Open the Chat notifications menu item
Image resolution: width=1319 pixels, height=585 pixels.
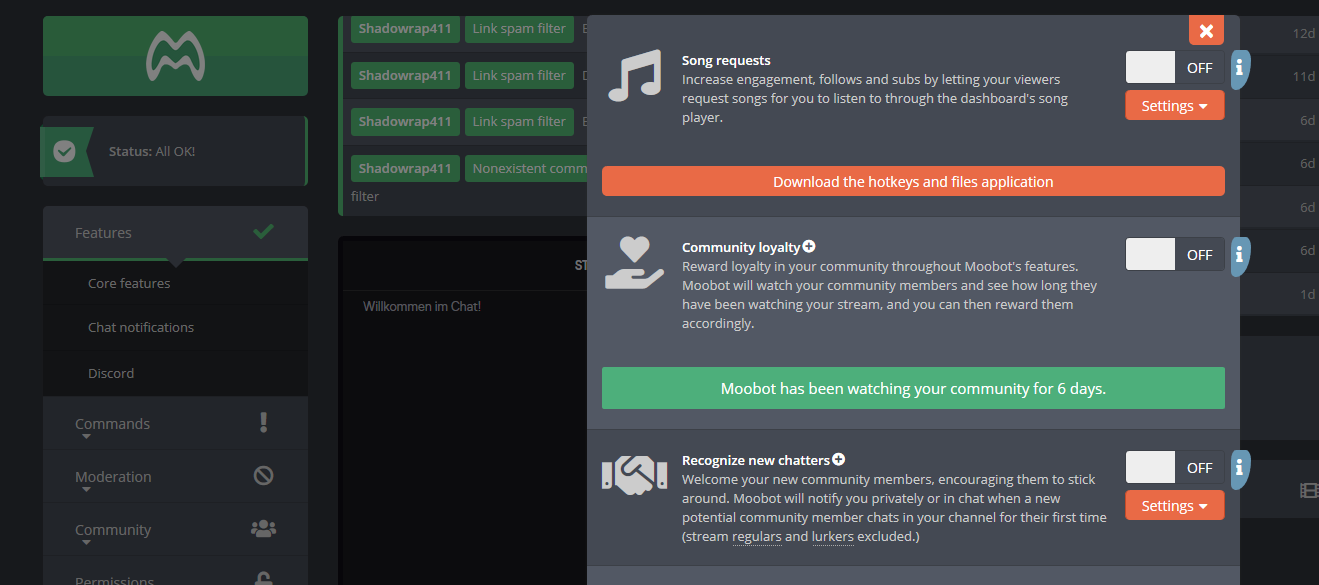point(141,327)
